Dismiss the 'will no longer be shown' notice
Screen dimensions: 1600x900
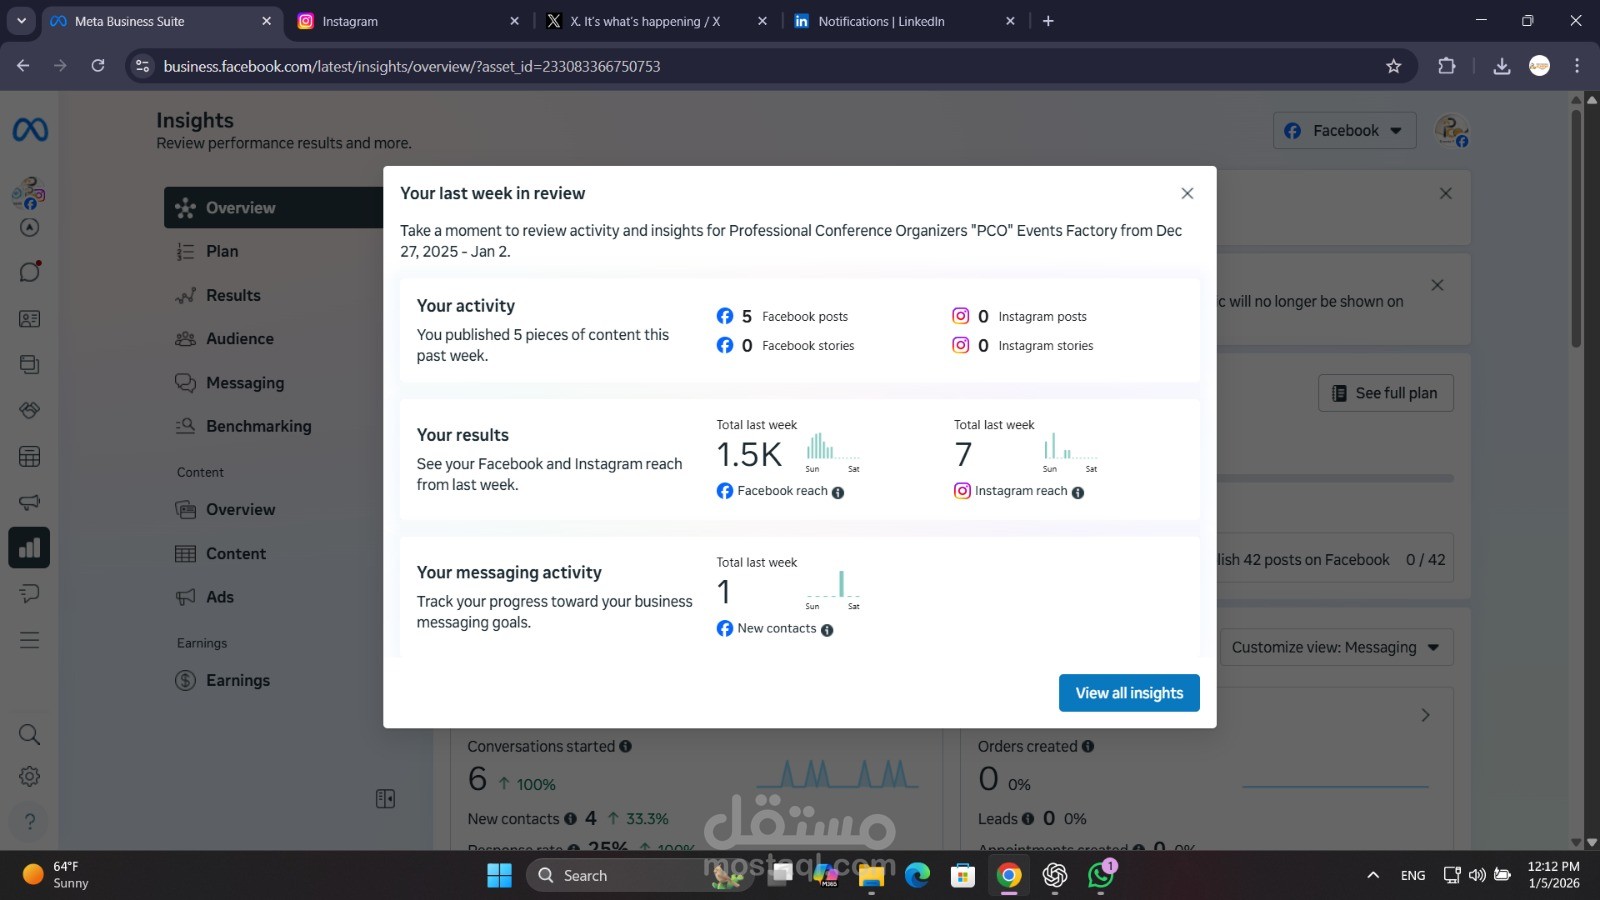click(x=1437, y=285)
